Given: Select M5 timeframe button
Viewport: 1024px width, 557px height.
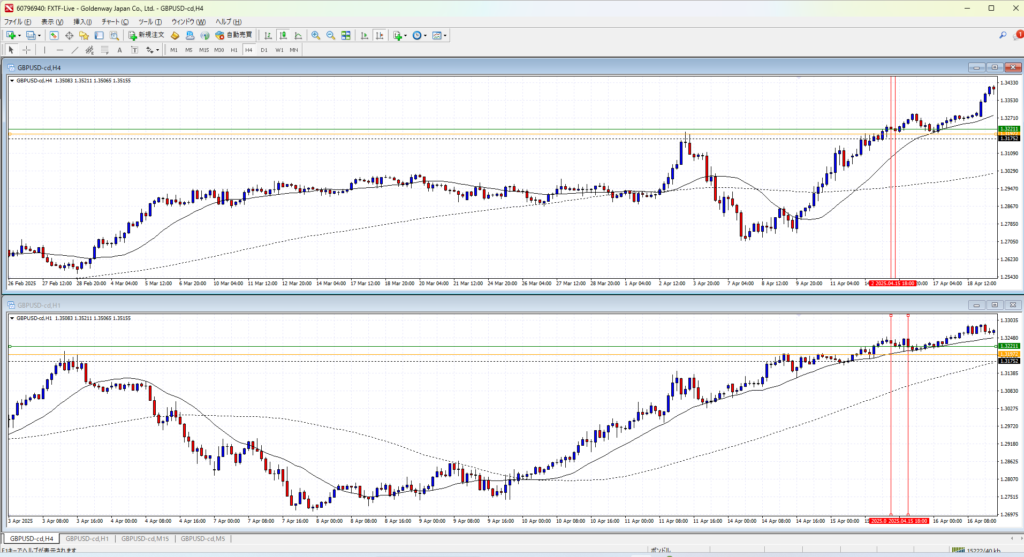Looking at the screenshot, I should (189, 49).
